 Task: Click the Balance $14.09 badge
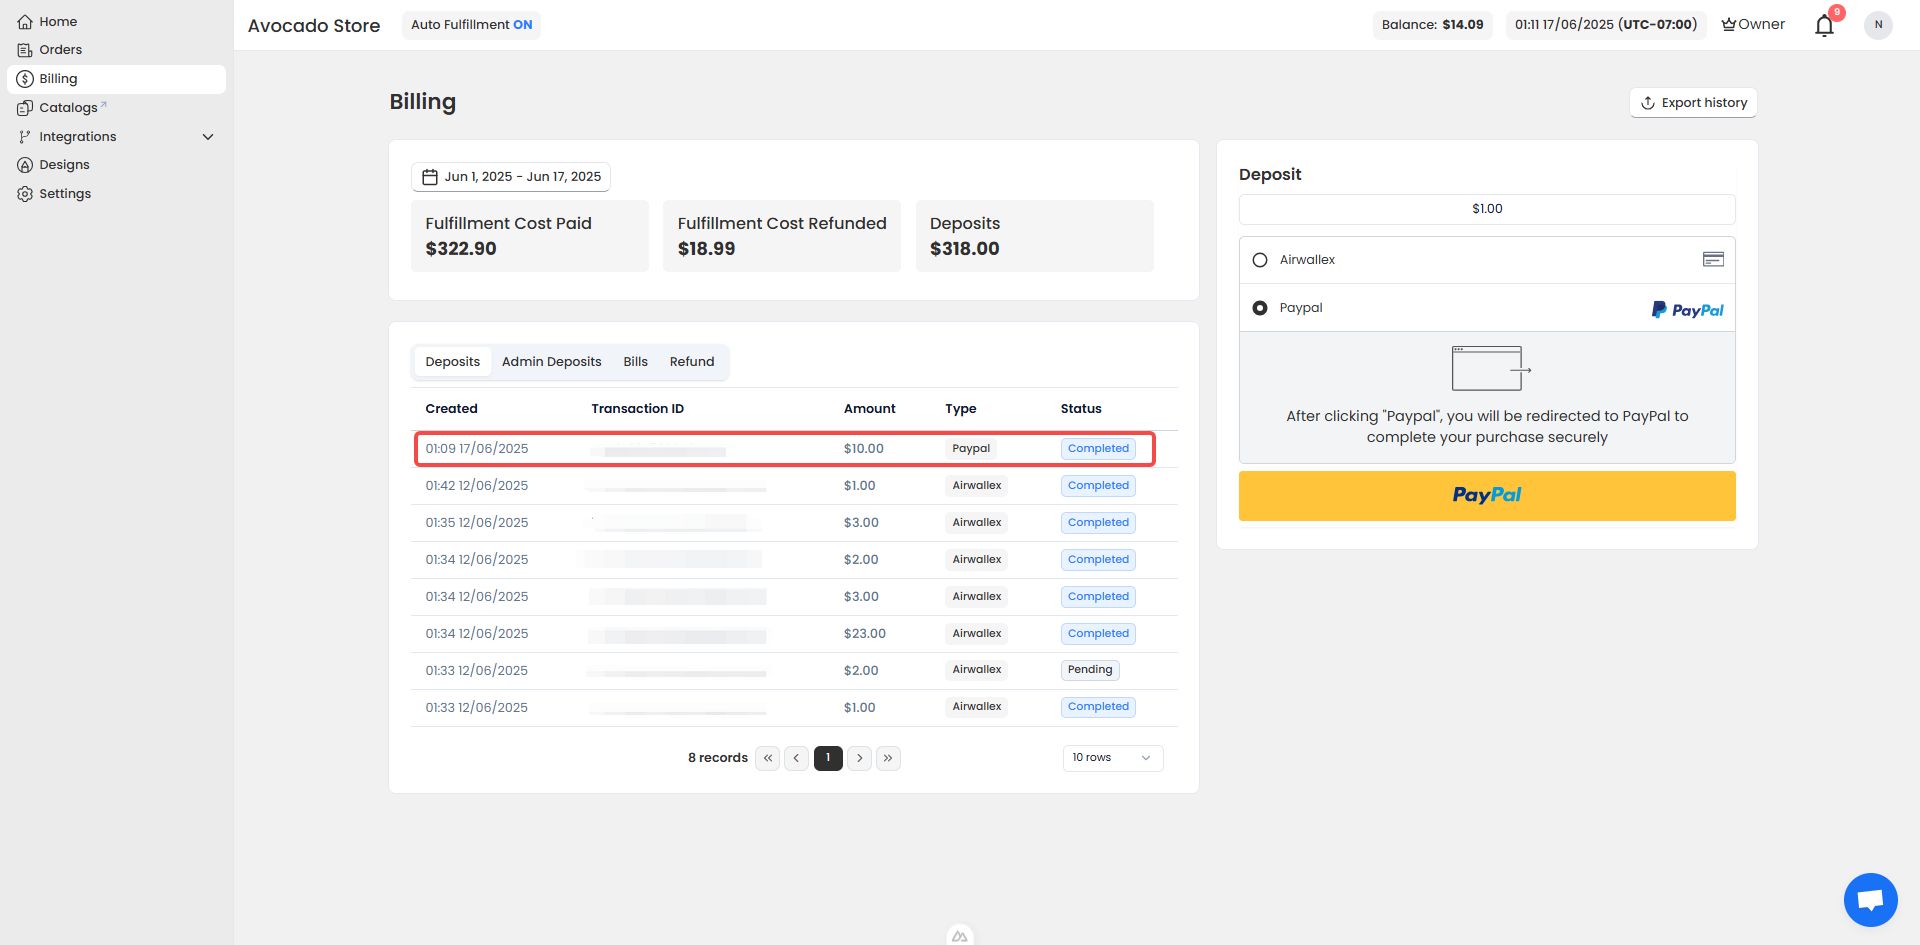(1432, 25)
